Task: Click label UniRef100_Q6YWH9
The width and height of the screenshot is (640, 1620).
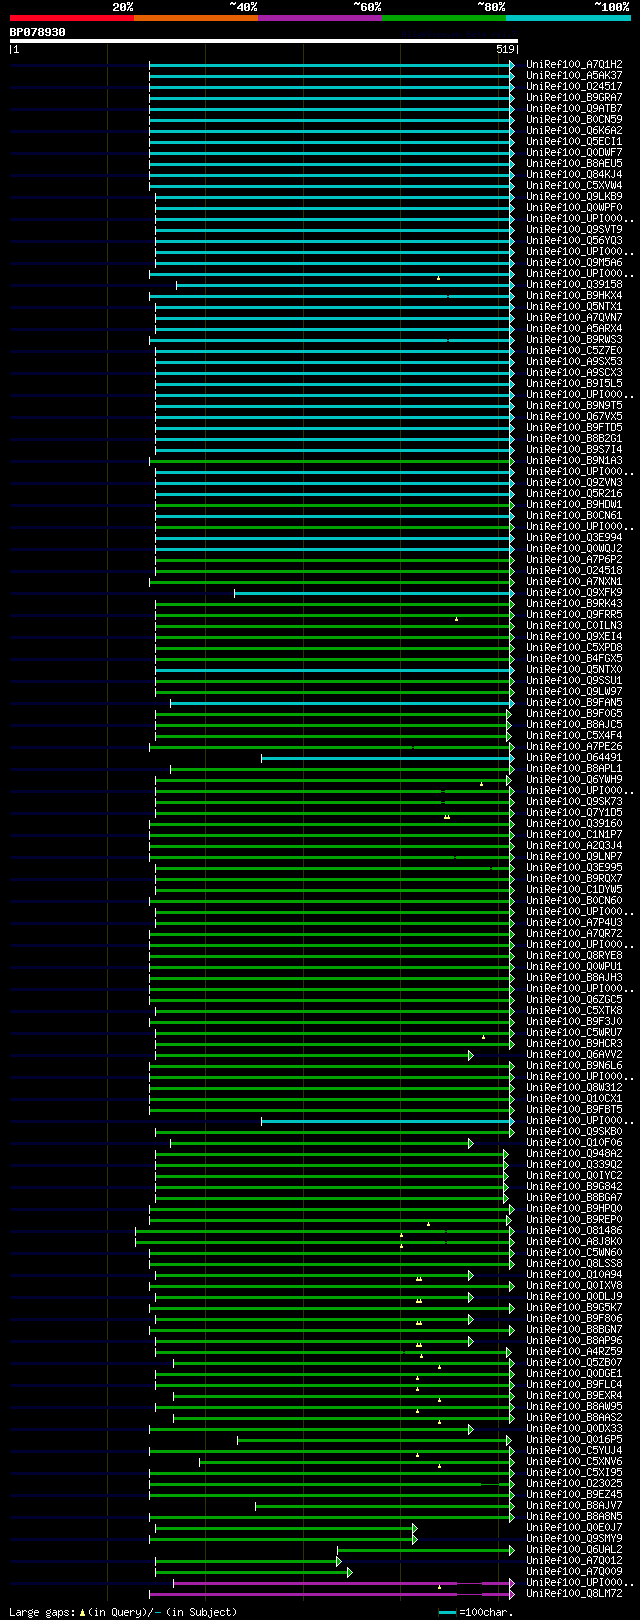Action: pos(575,780)
